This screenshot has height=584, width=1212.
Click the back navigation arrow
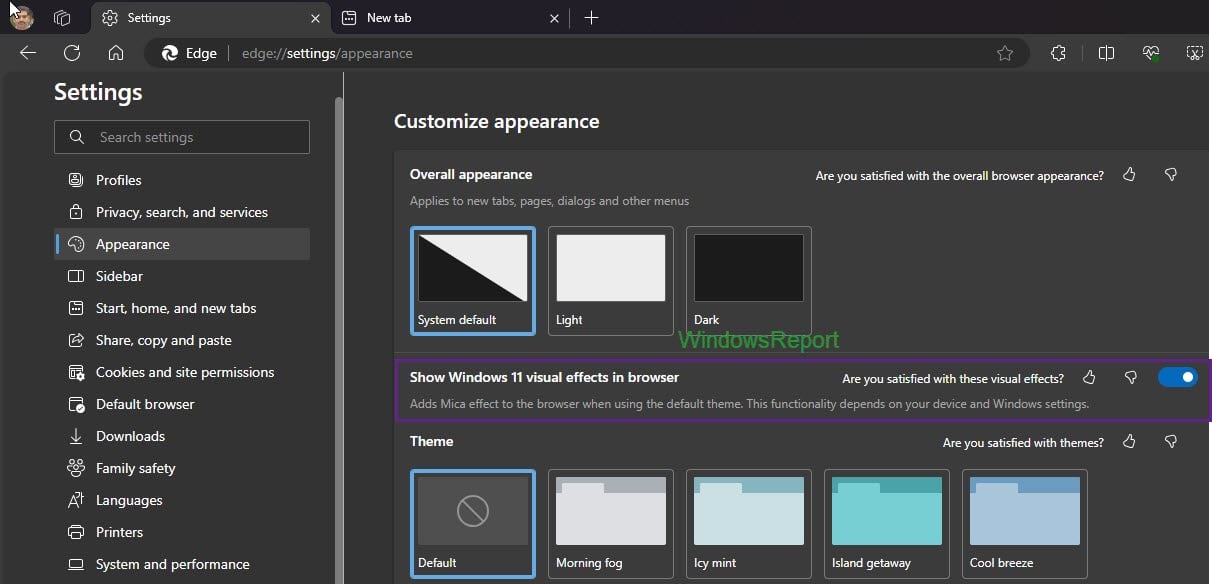point(28,53)
